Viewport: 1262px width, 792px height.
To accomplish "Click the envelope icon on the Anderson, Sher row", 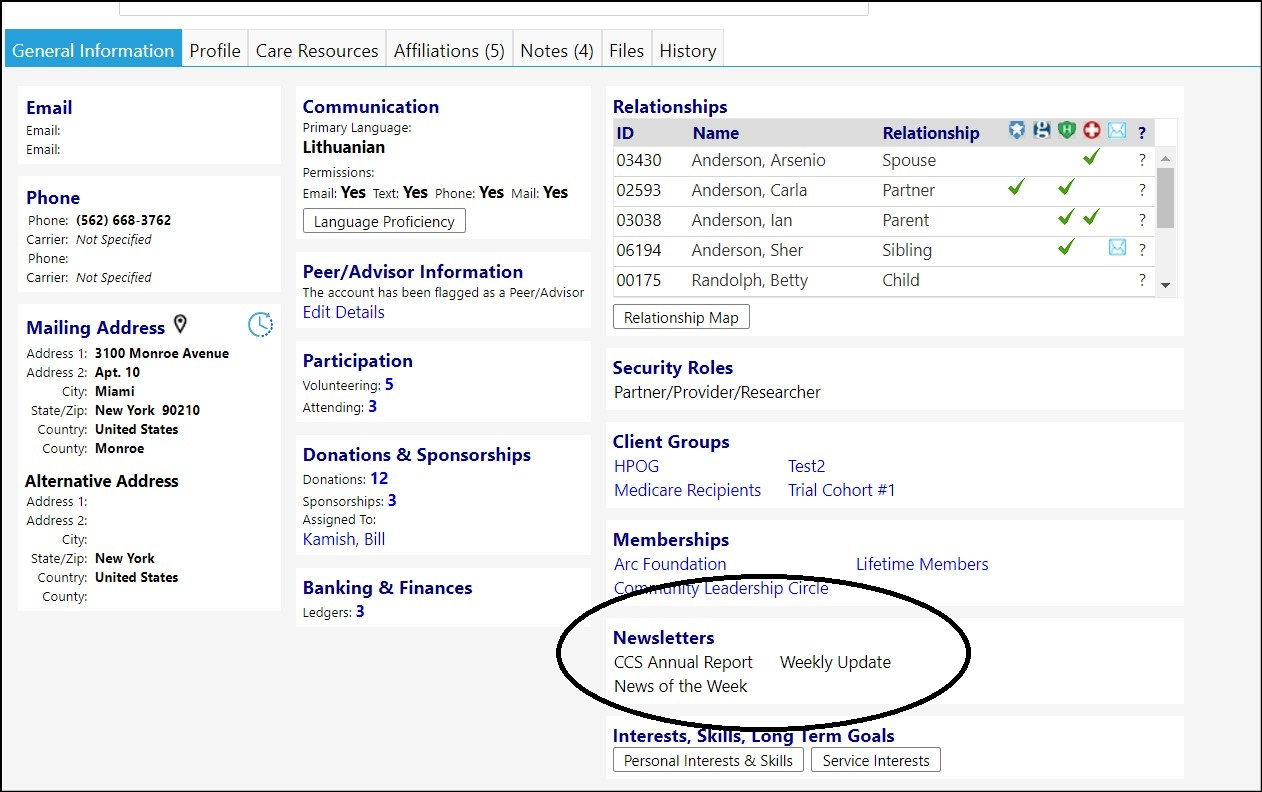I will 1117,247.
